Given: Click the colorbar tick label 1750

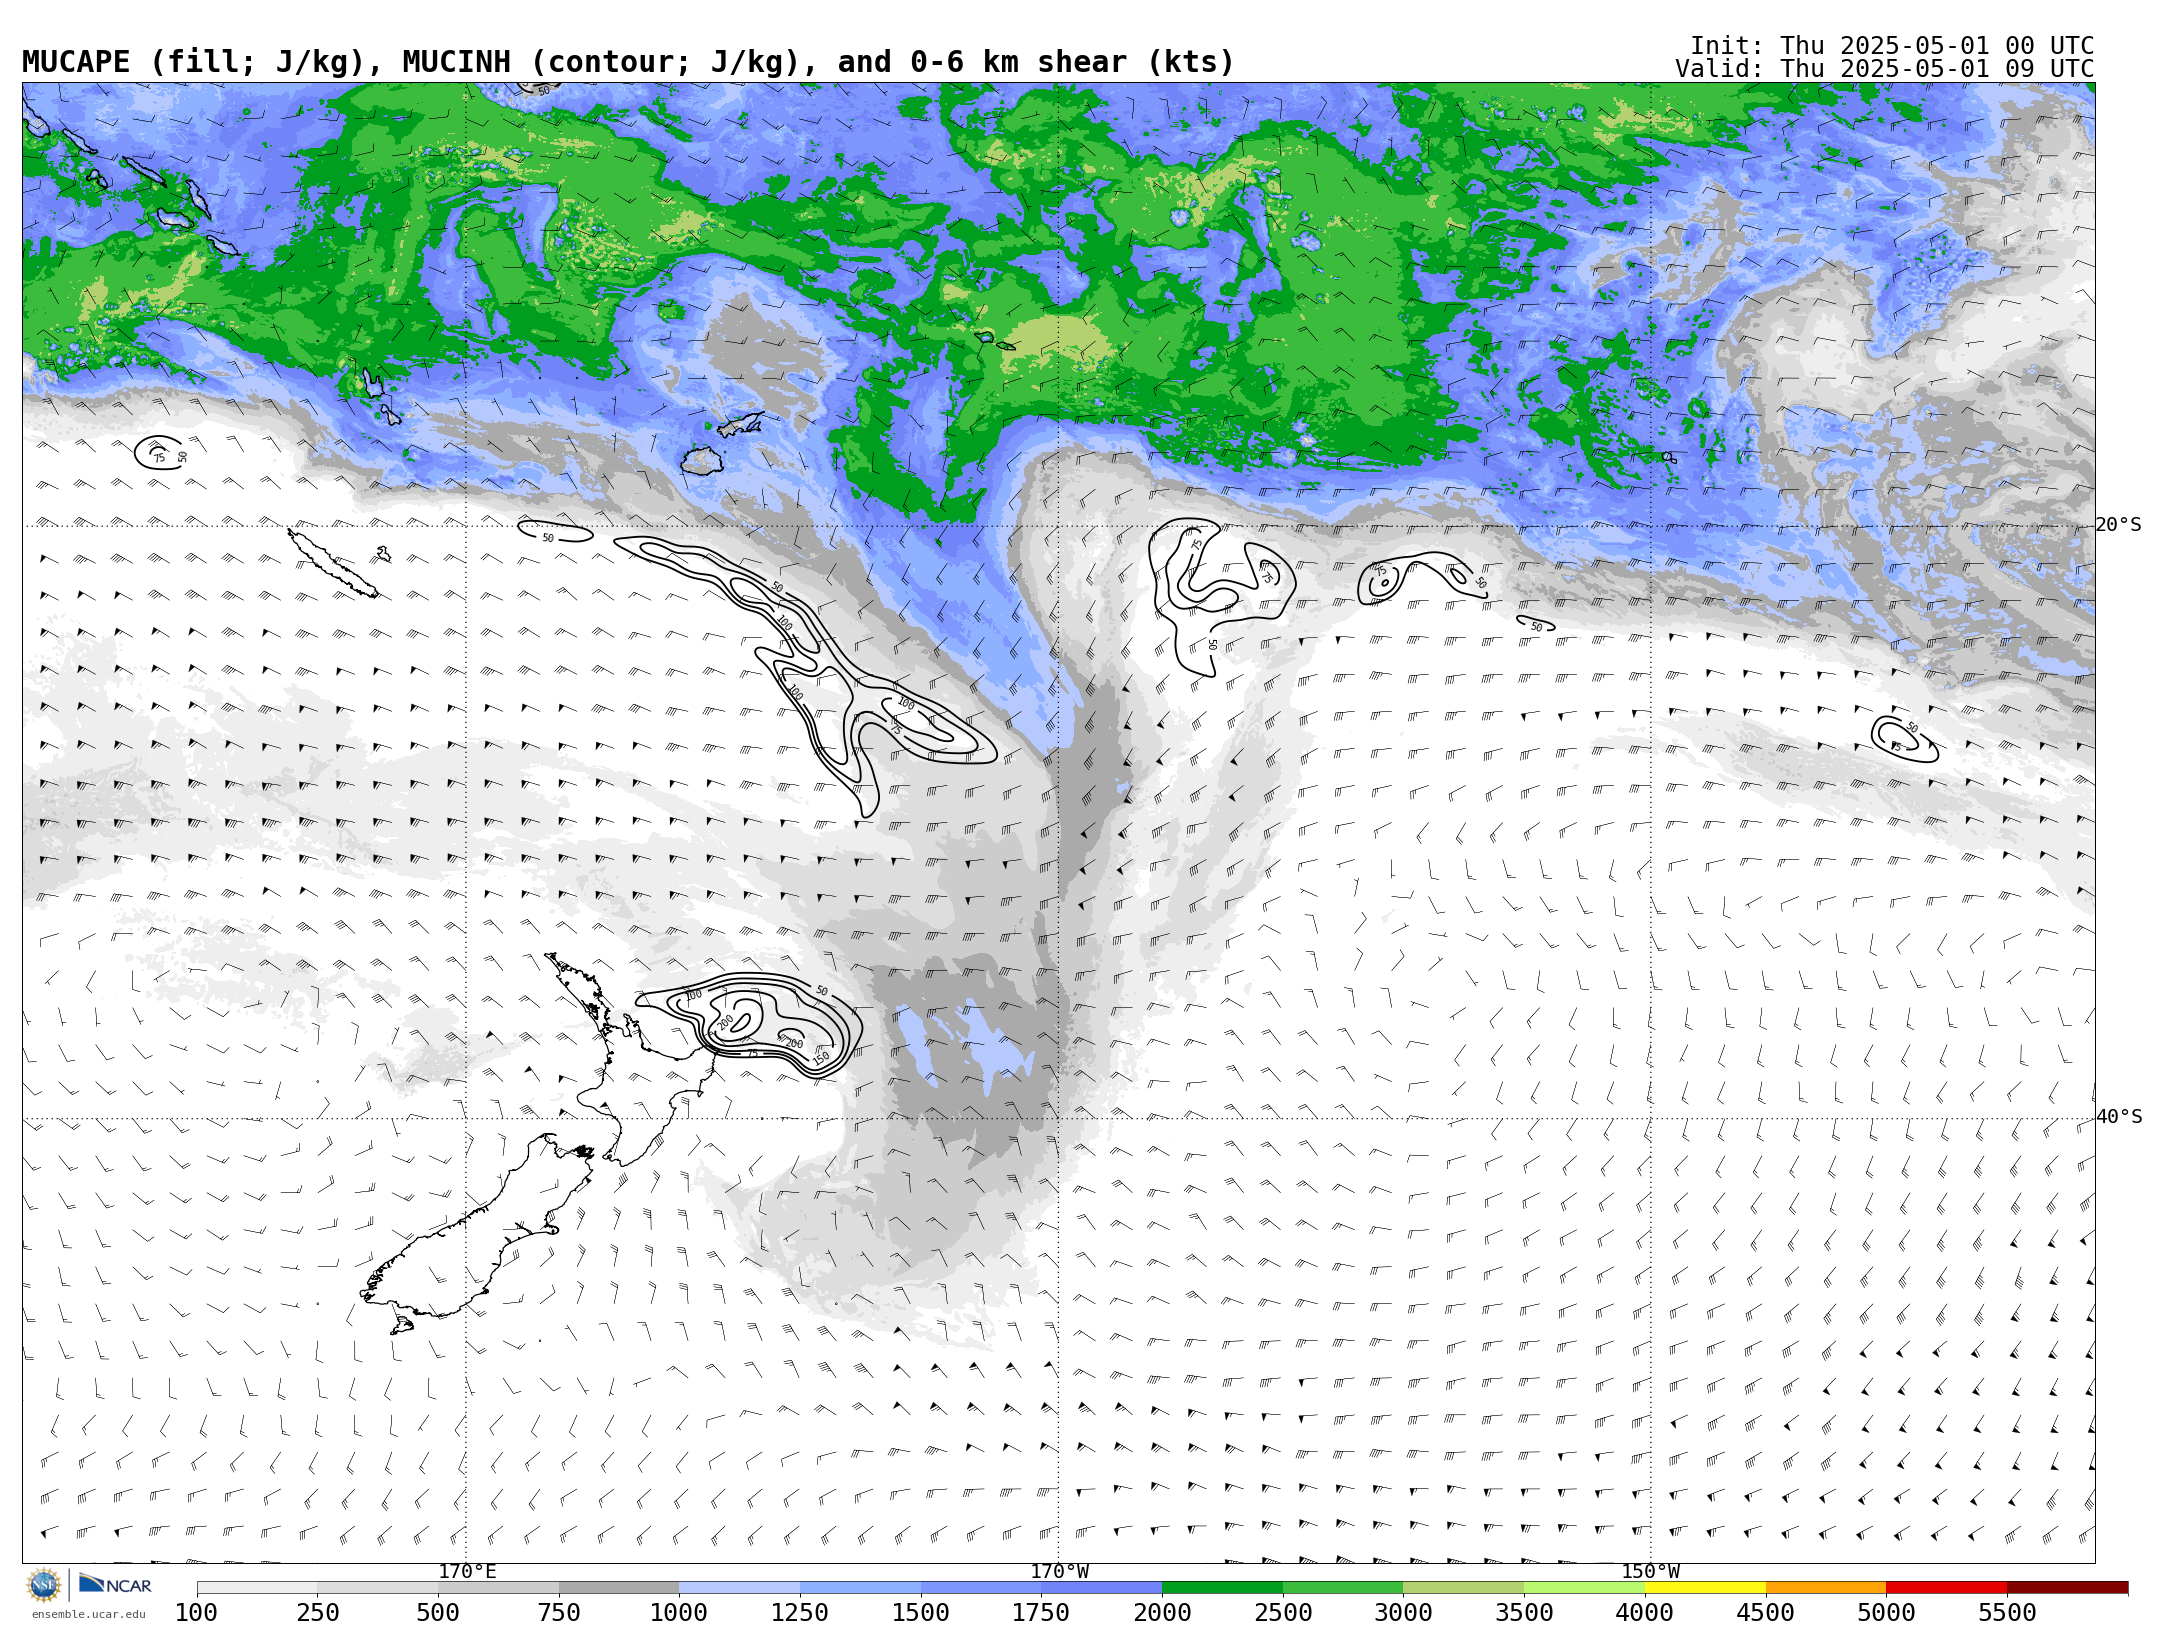Looking at the screenshot, I should click(1041, 1613).
